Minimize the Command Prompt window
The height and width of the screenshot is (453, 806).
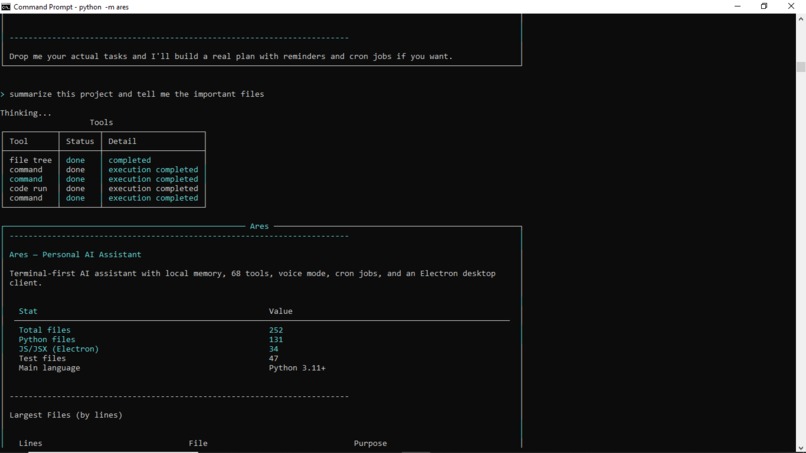[738, 6]
